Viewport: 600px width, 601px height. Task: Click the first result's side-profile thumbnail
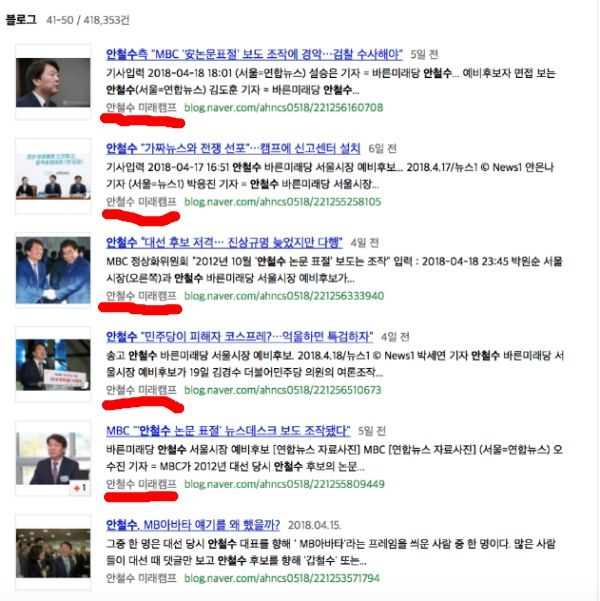point(53,82)
